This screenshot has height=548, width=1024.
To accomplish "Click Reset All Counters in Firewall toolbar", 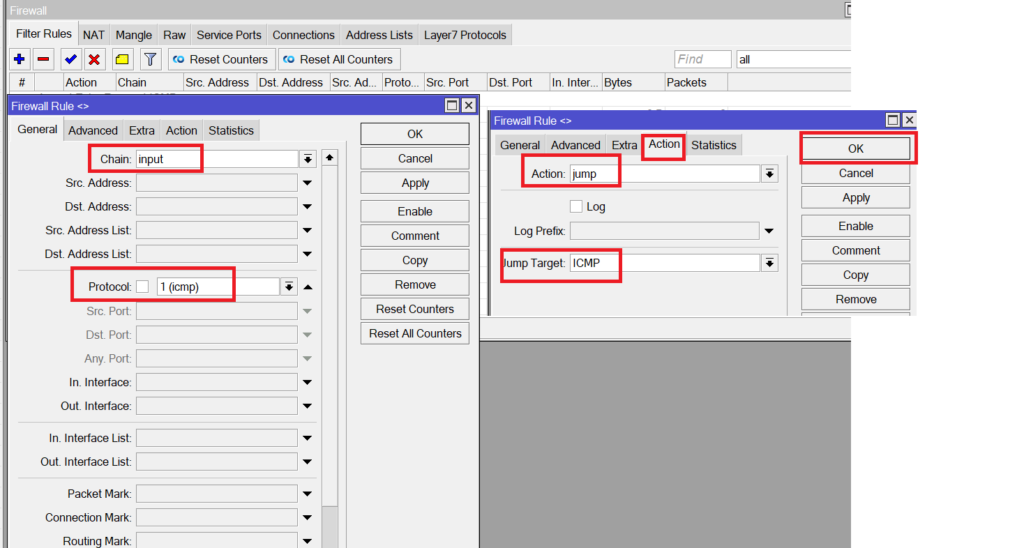I will [339, 59].
